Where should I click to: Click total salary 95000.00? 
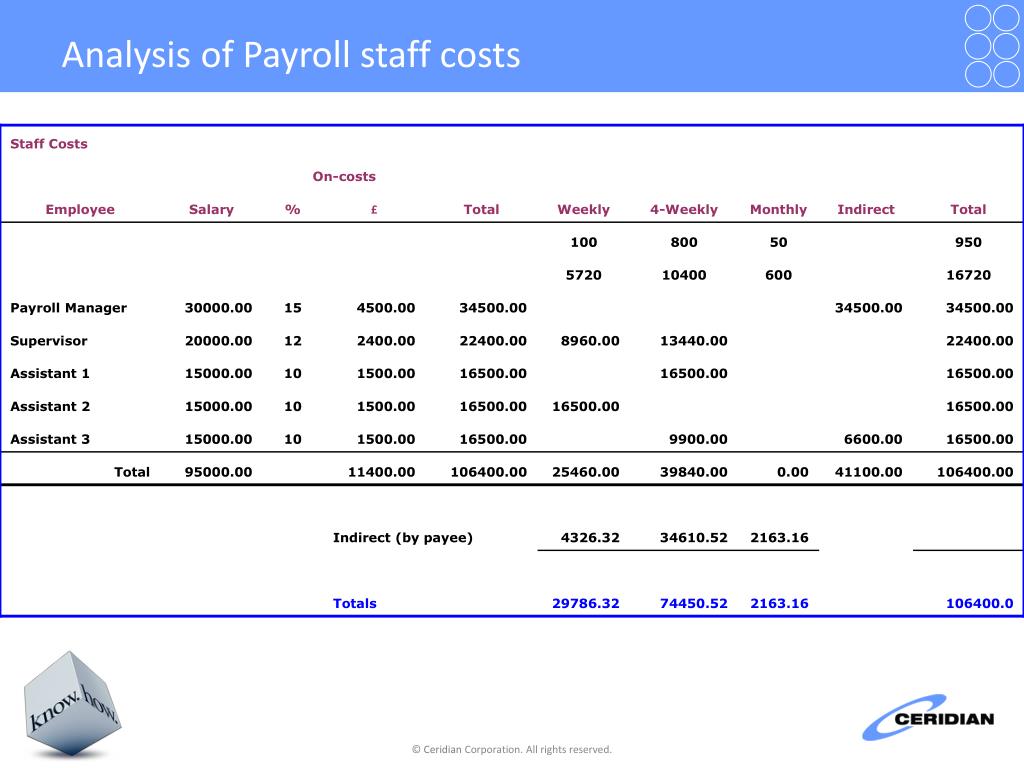218,472
